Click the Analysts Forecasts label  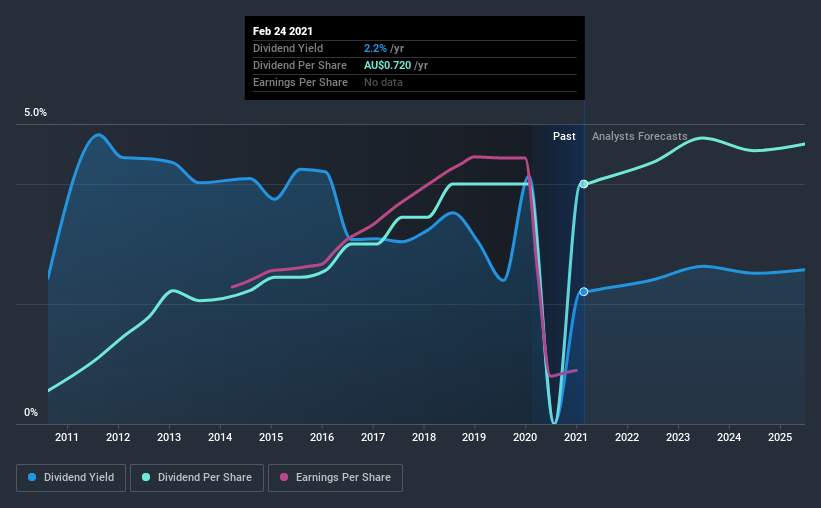[x=639, y=136]
